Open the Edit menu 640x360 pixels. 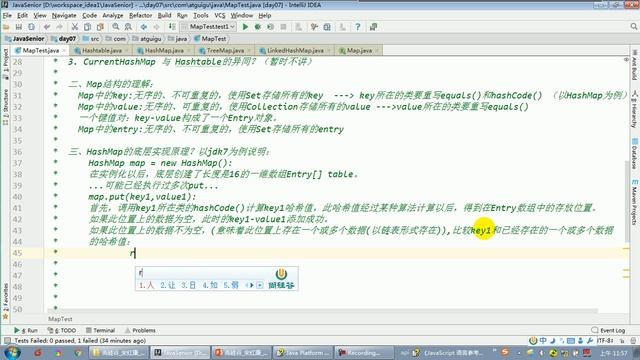coord(22,16)
